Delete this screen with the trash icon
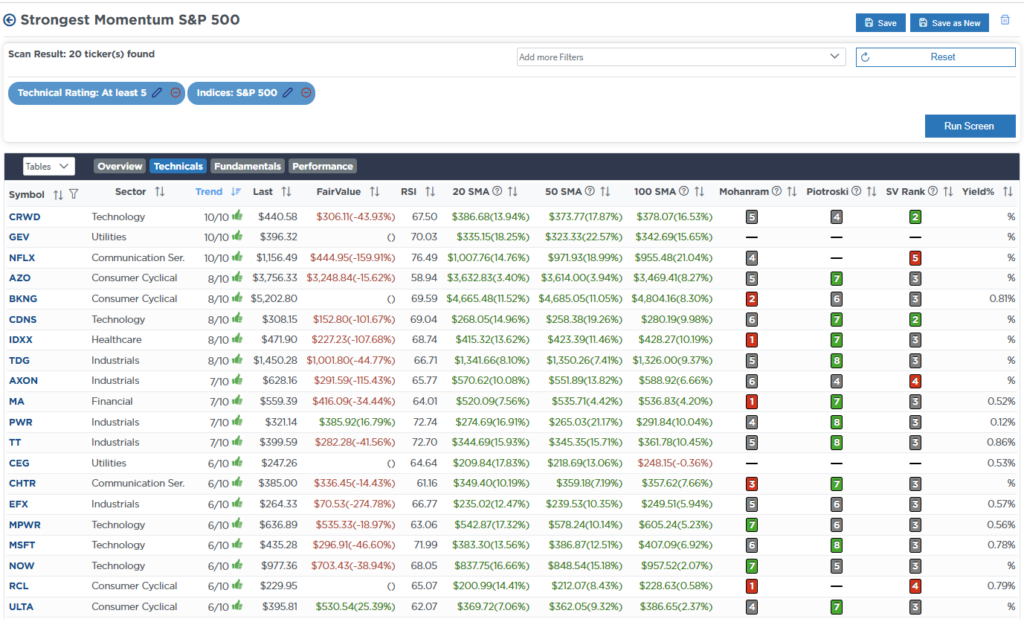The height and width of the screenshot is (619, 1024). pyautogui.click(x=1005, y=20)
